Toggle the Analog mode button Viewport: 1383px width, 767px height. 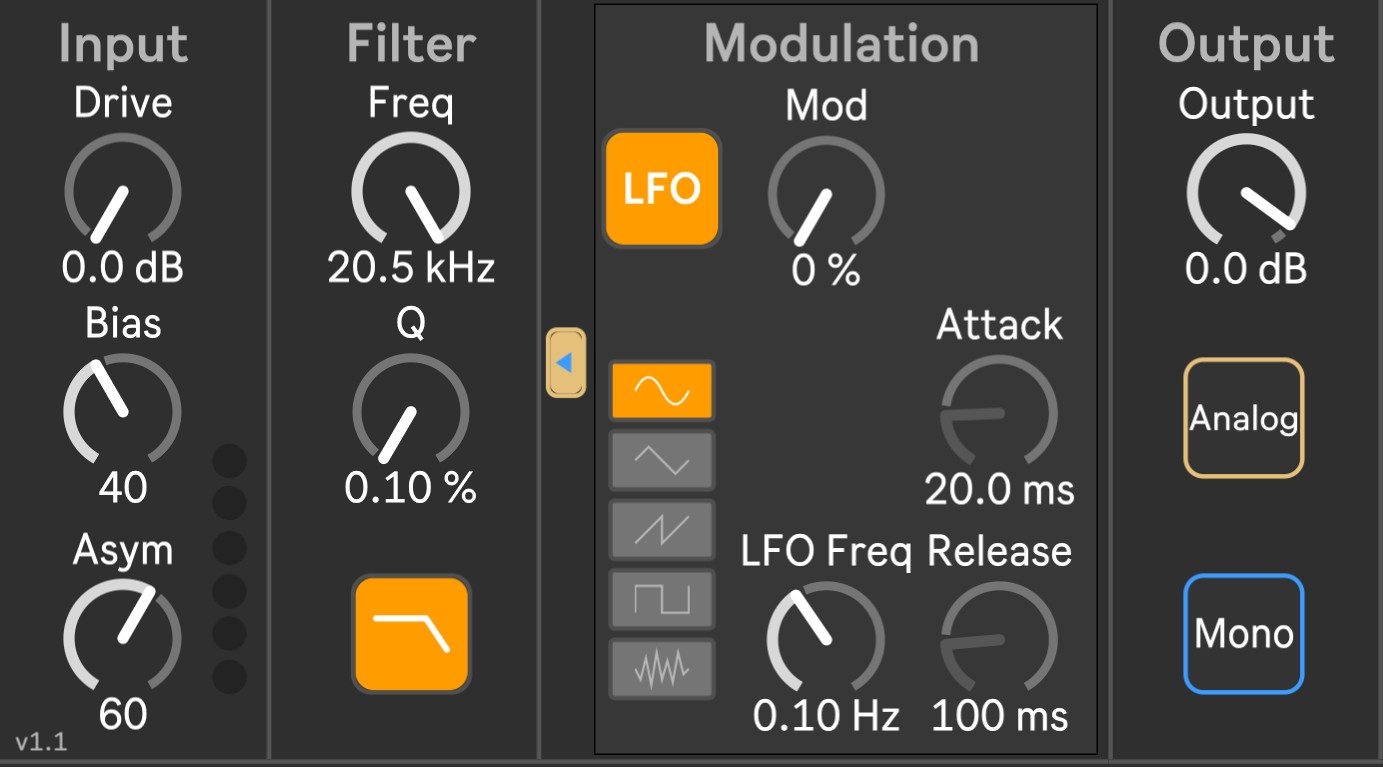click(x=1243, y=418)
